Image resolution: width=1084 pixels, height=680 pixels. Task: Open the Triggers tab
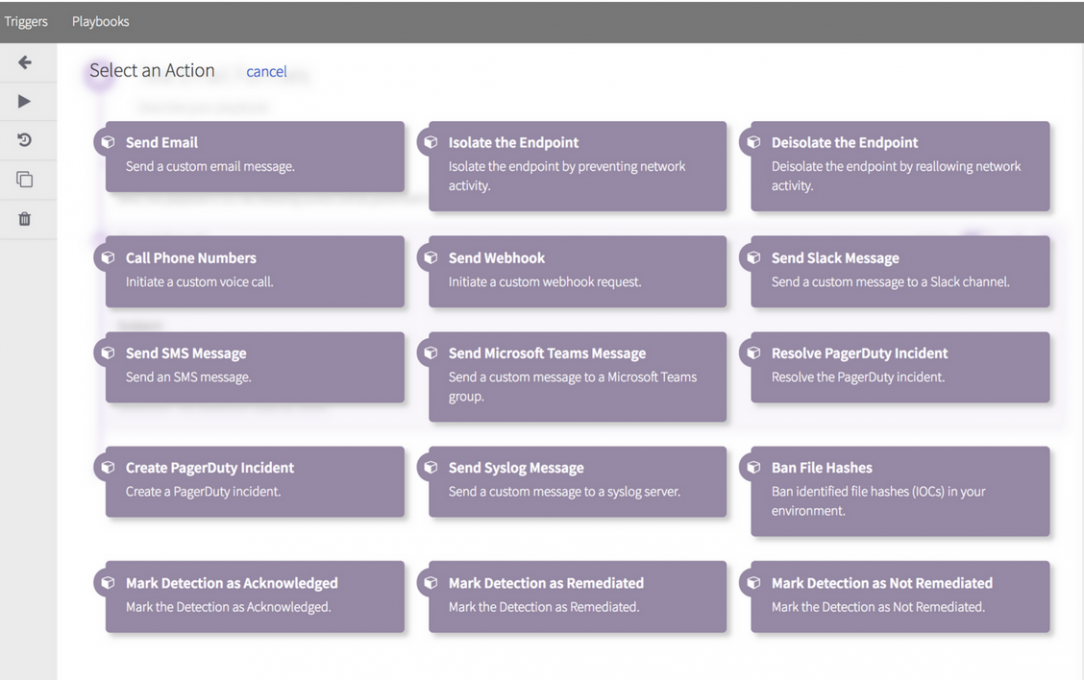[26, 21]
